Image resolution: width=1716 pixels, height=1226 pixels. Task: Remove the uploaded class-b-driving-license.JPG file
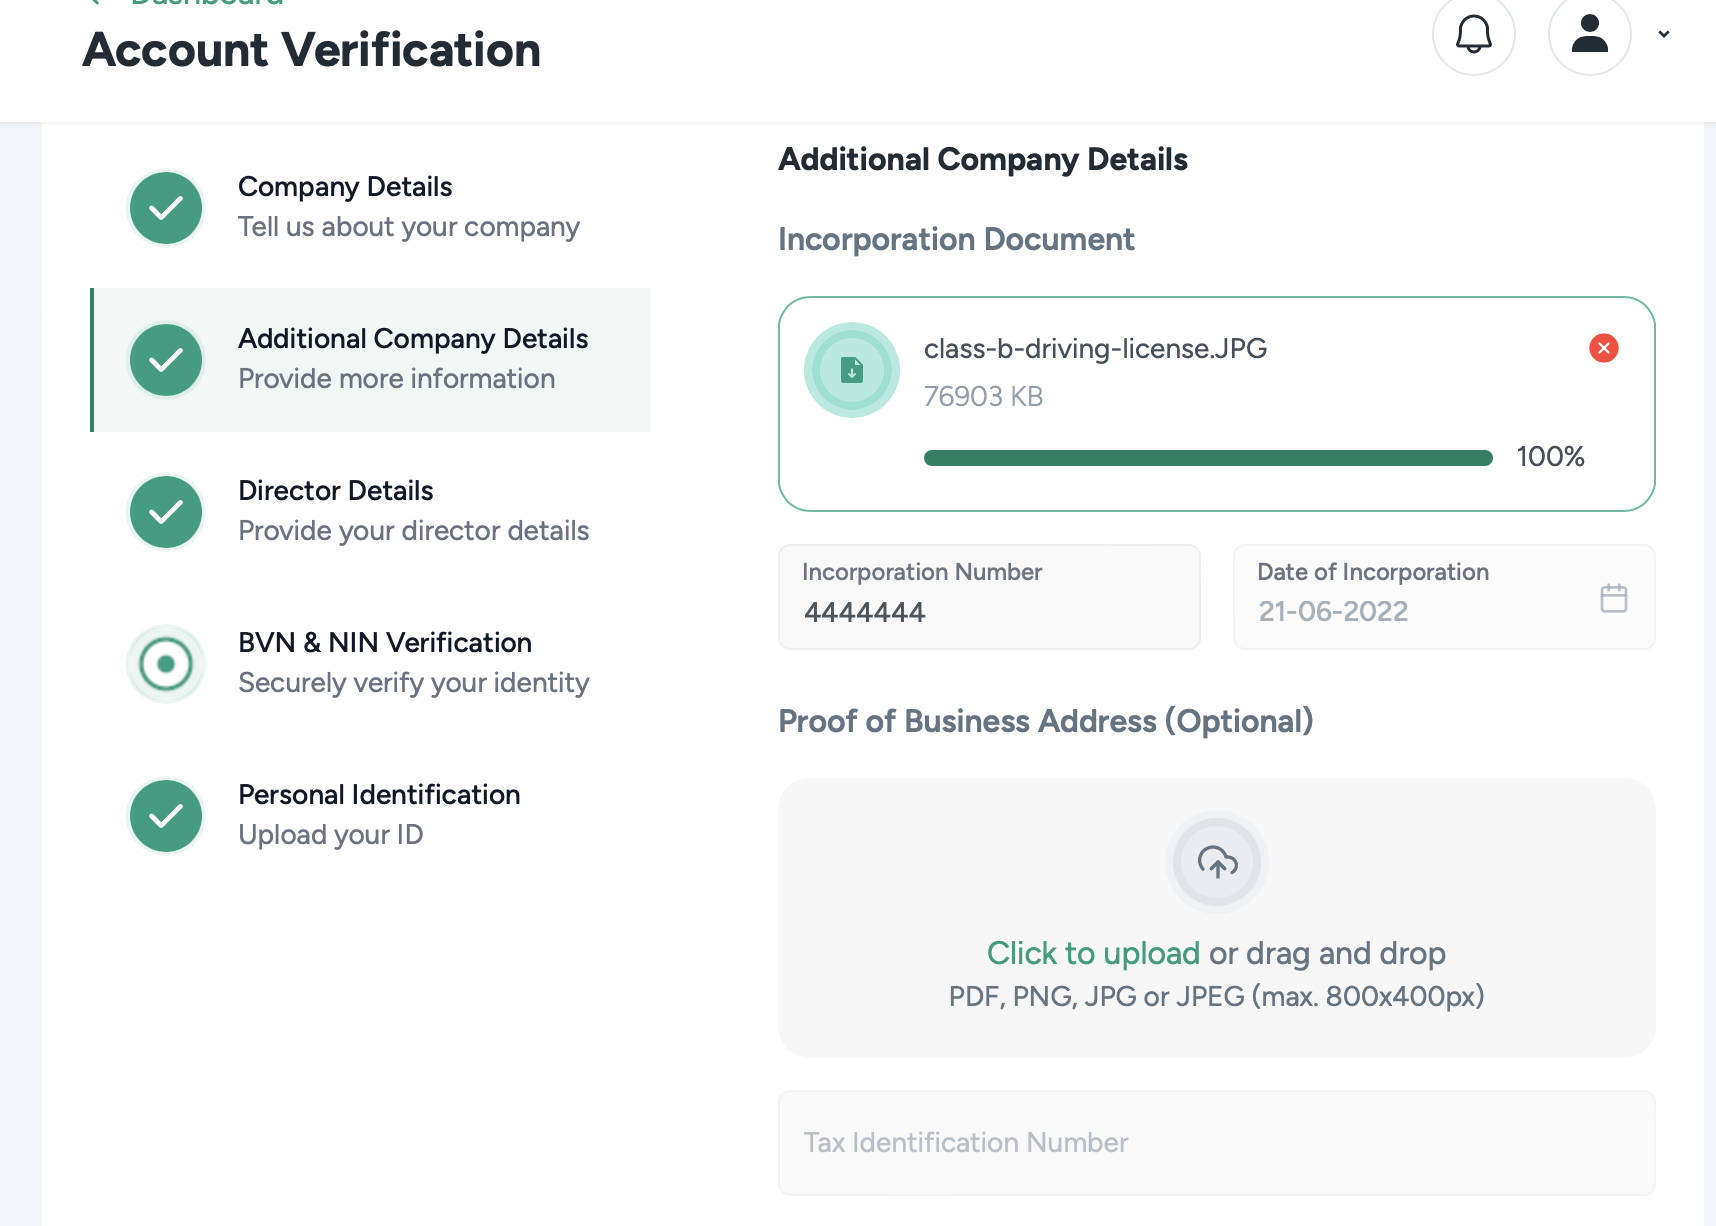point(1603,348)
